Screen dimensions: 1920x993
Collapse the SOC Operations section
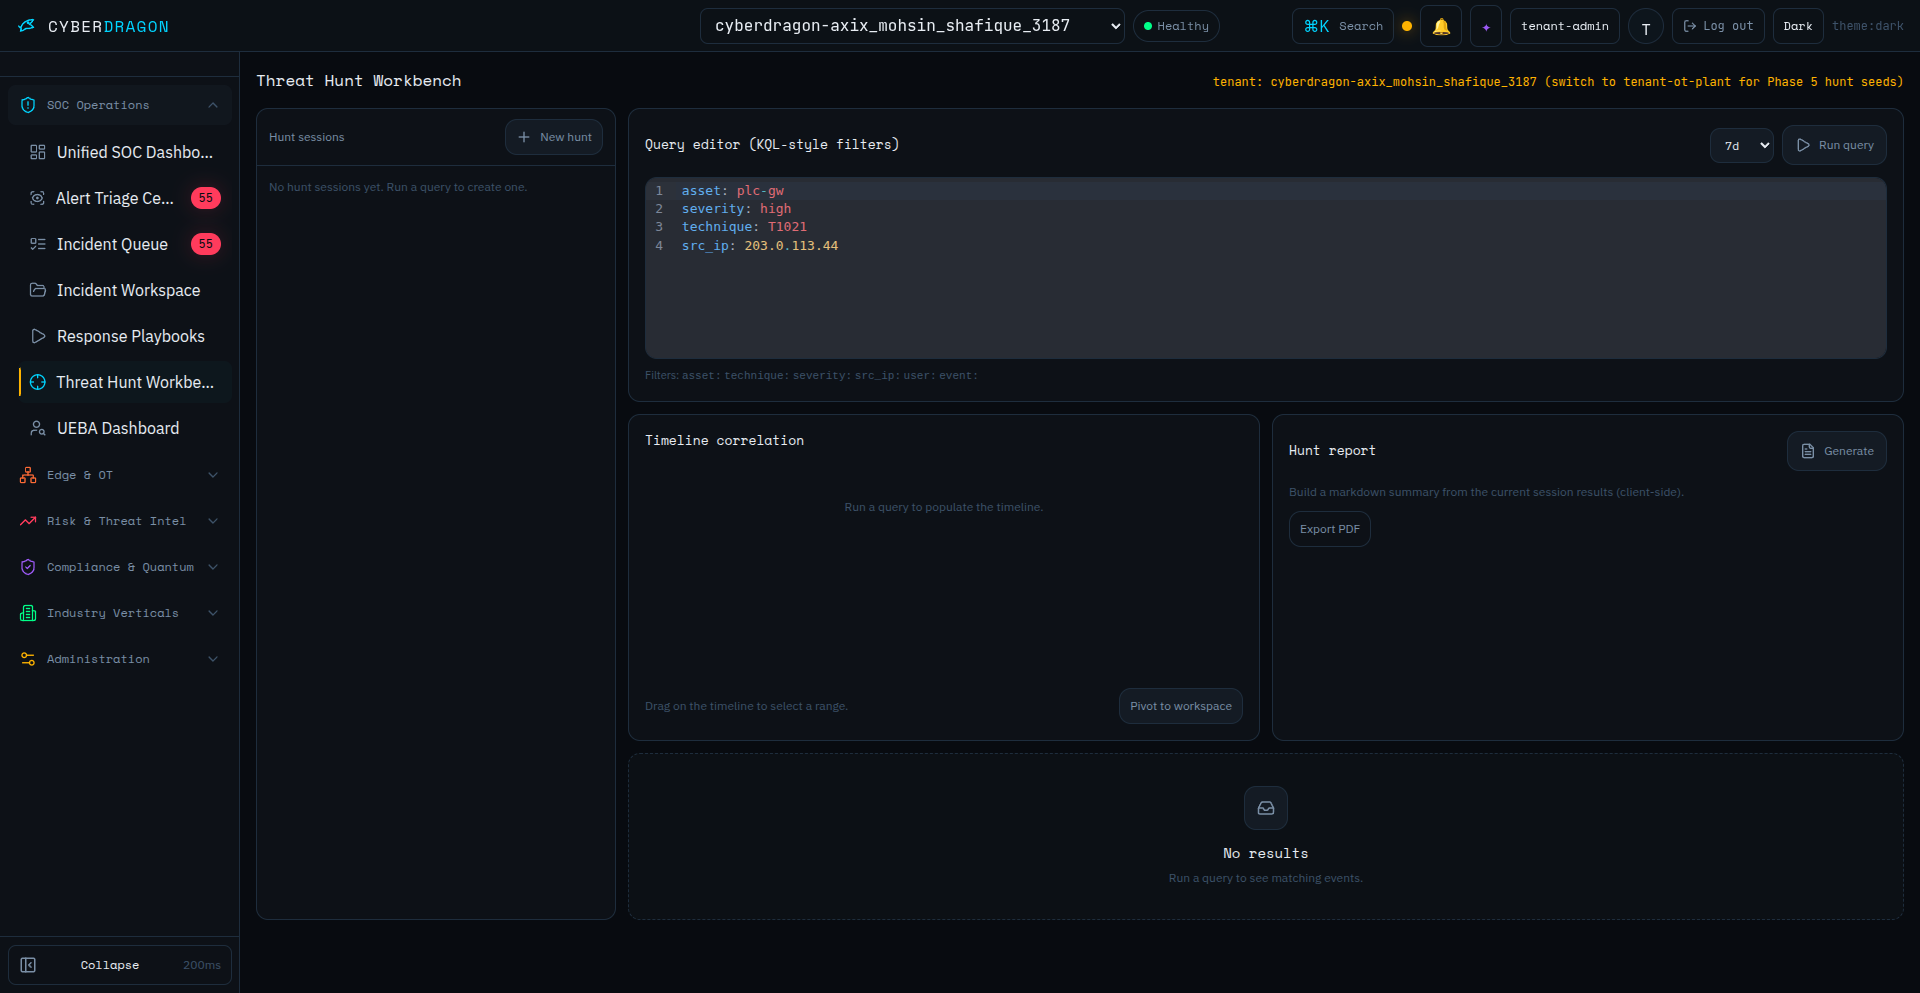(120, 105)
